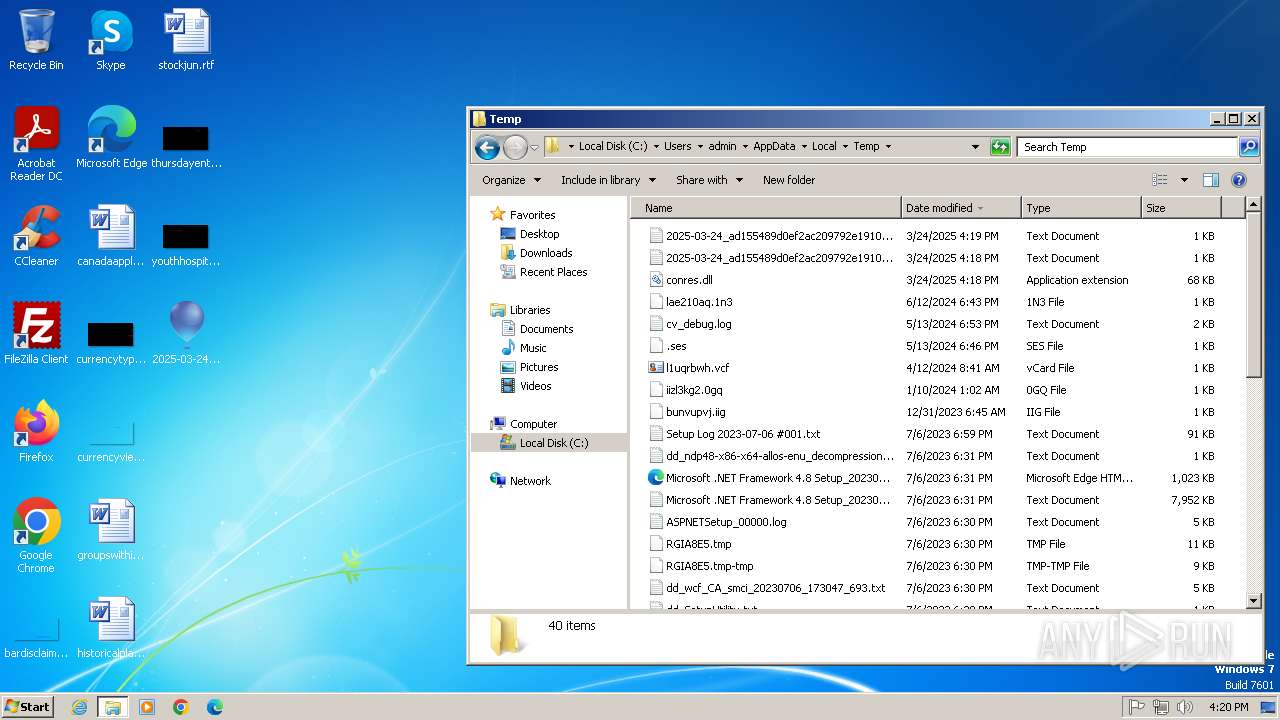The image size is (1280, 720).
Task: Open the Firefox desktop shortcut
Action: tap(36, 432)
